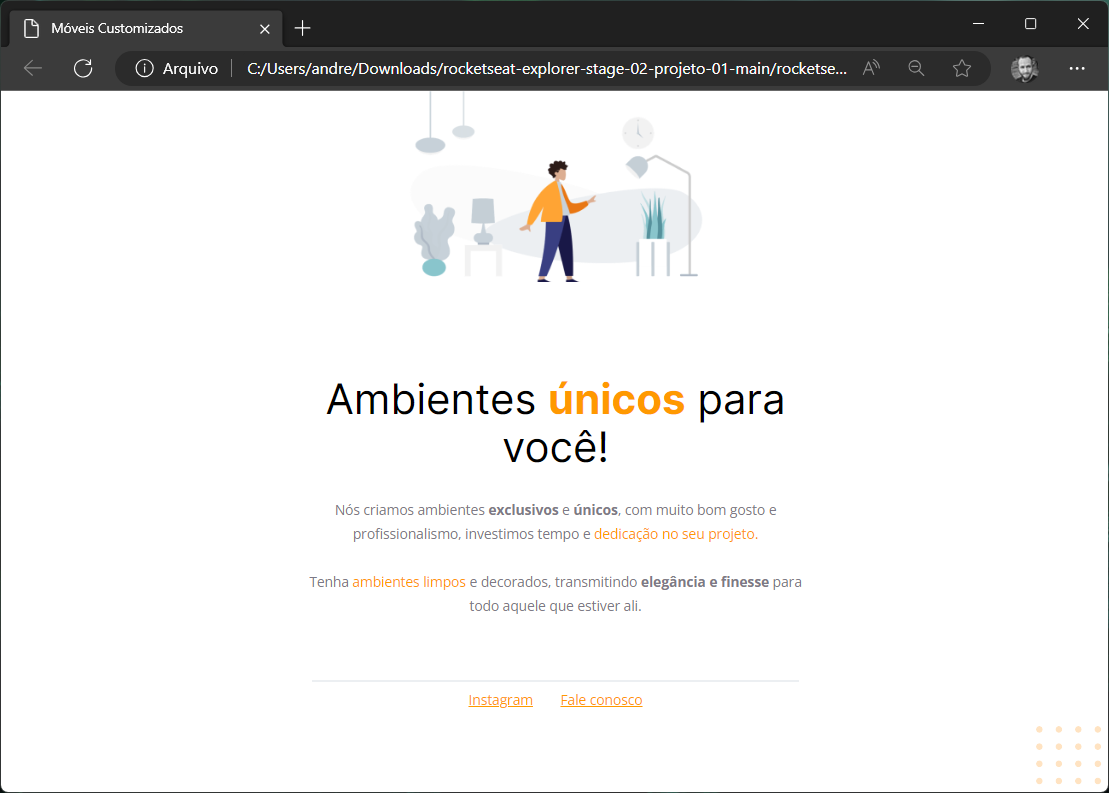Click the zoom-out magnifier icon
1109x793 pixels.
coord(916,68)
